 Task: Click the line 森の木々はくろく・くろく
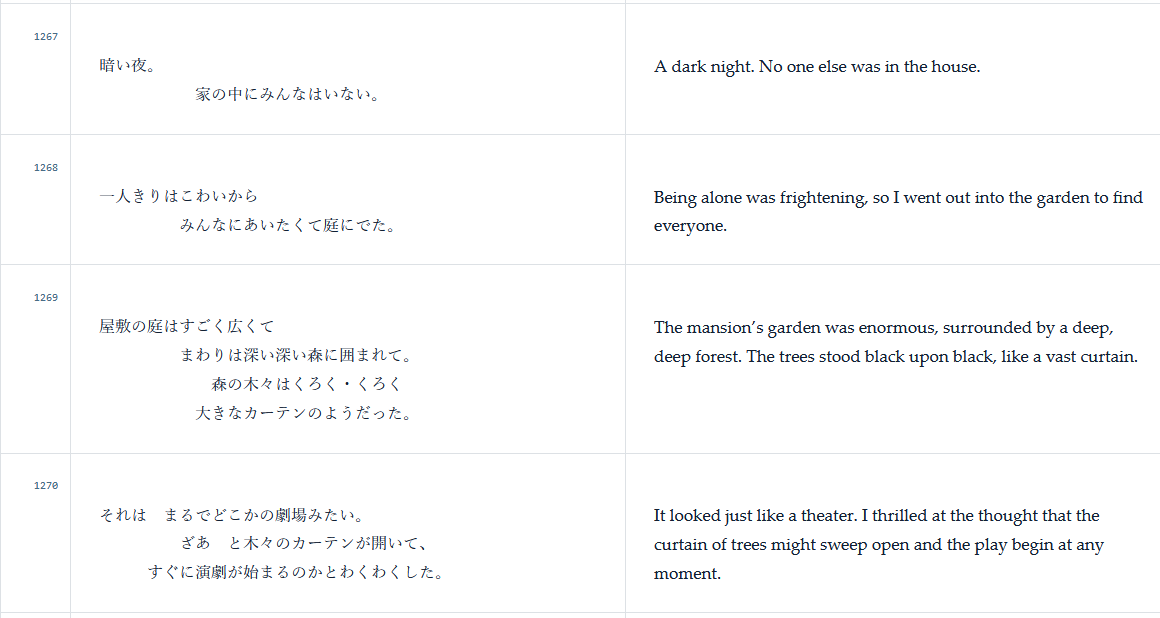click(306, 384)
